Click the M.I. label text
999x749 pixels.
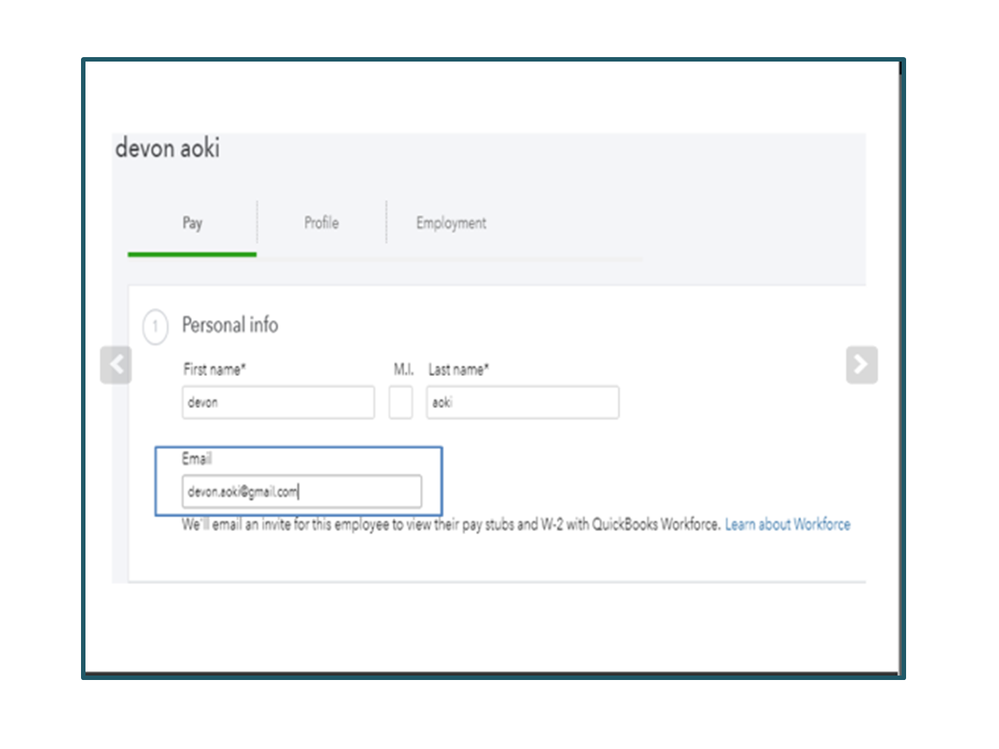coord(403,369)
